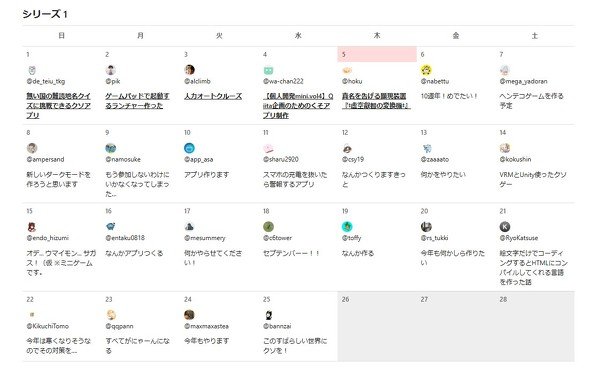This screenshot has height=377, width=590.
Task: Click the K avatar of @RyoKatsuse
Action: 505,227
